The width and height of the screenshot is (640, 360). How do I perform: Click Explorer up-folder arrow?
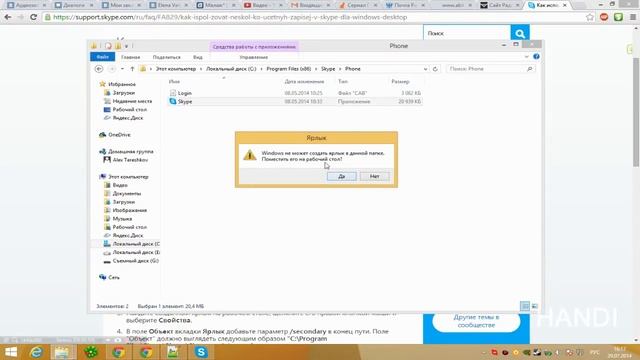132,69
